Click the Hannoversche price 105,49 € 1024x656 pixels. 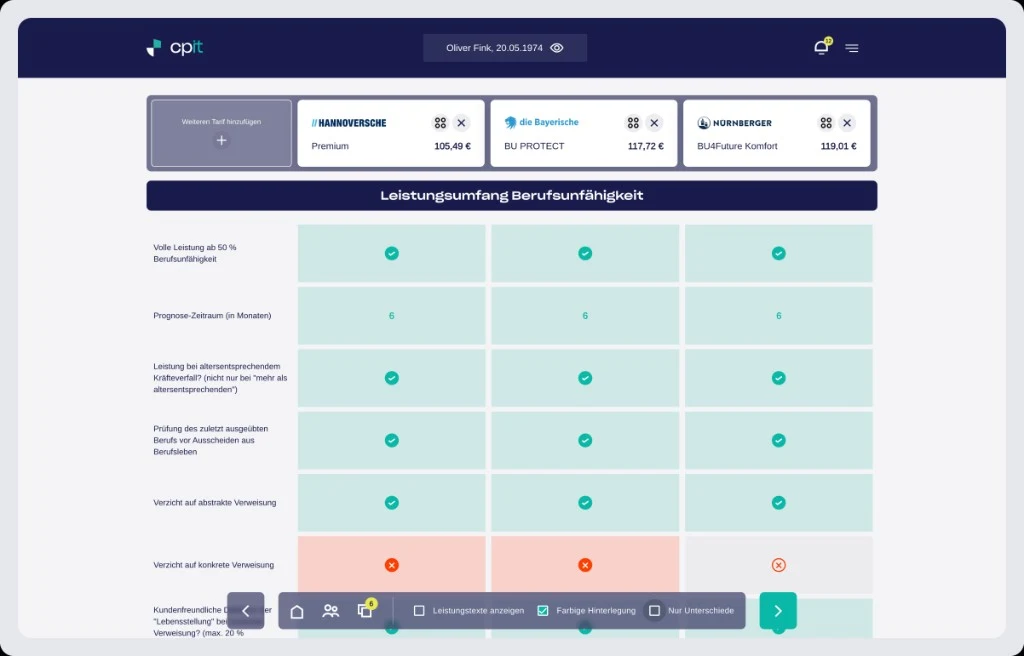[x=453, y=146]
